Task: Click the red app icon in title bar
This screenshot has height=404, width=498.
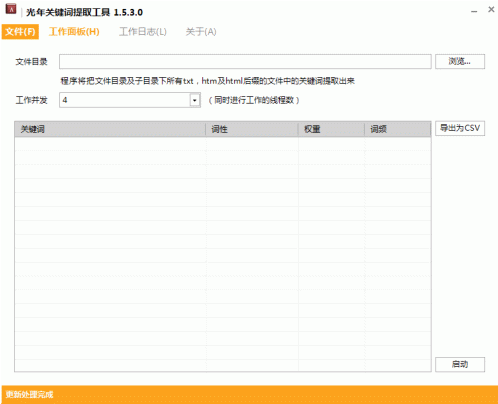Action: pyautogui.click(x=11, y=9)
